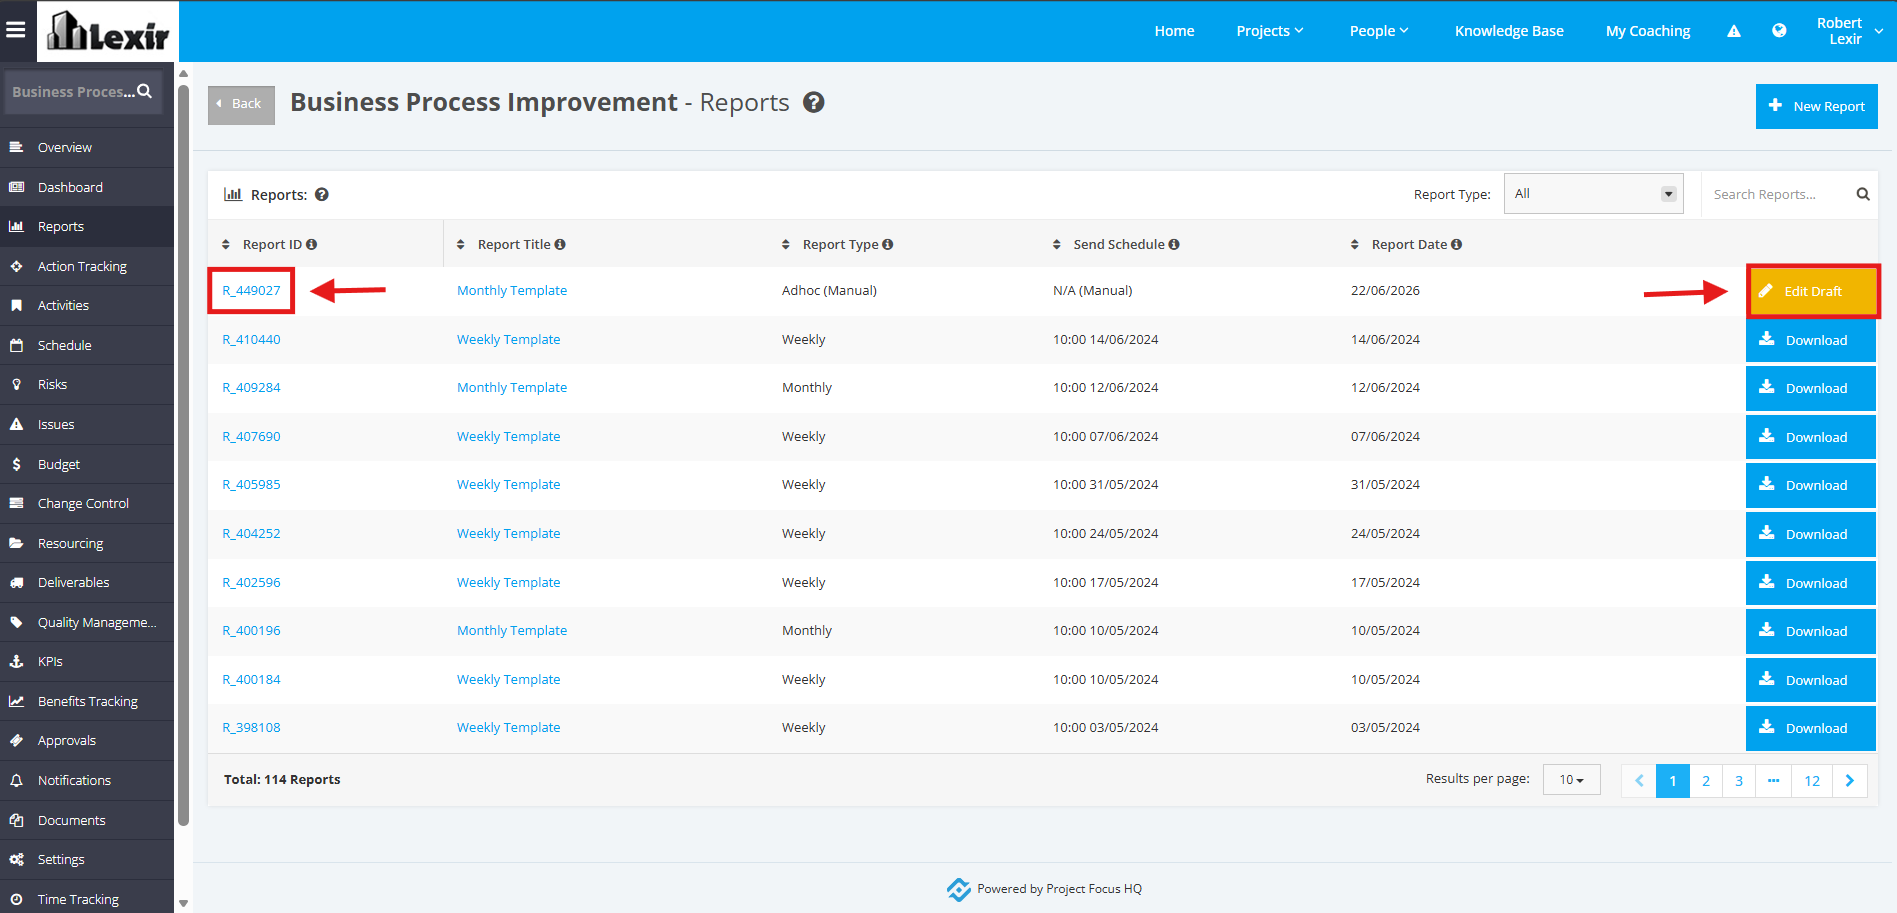Click the Risks sidebar icon
1897x913 pixels.
[x=16, y=384]
